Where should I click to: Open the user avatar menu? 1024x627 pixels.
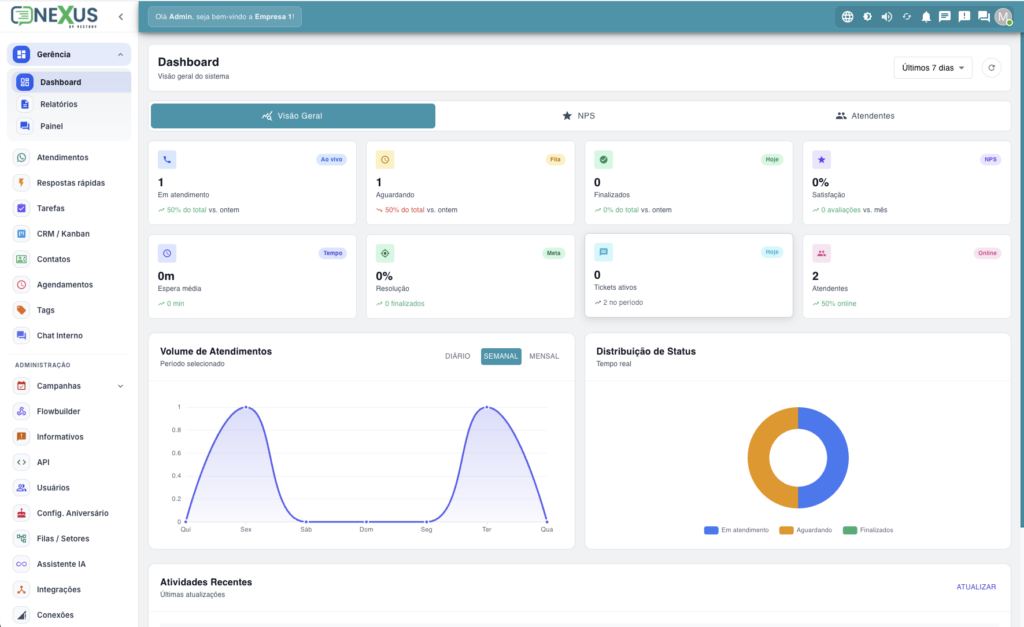pos(1003,17)
